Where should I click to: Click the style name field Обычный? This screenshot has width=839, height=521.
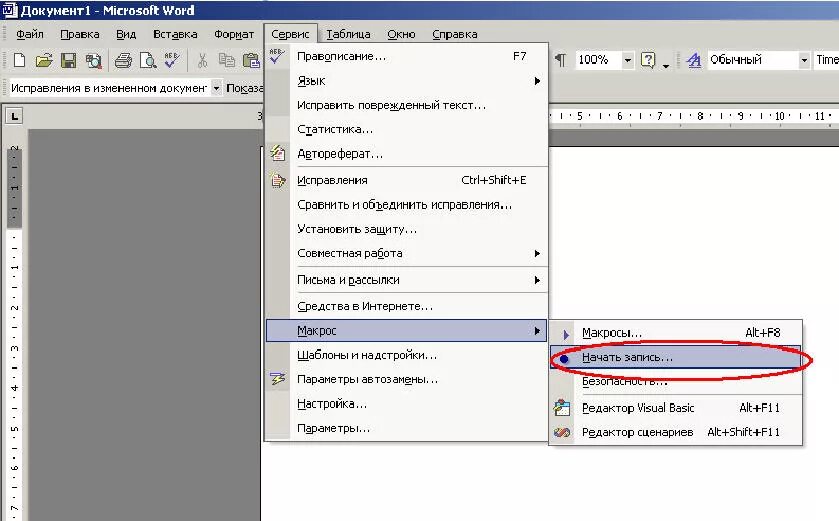tap(752, 60)
